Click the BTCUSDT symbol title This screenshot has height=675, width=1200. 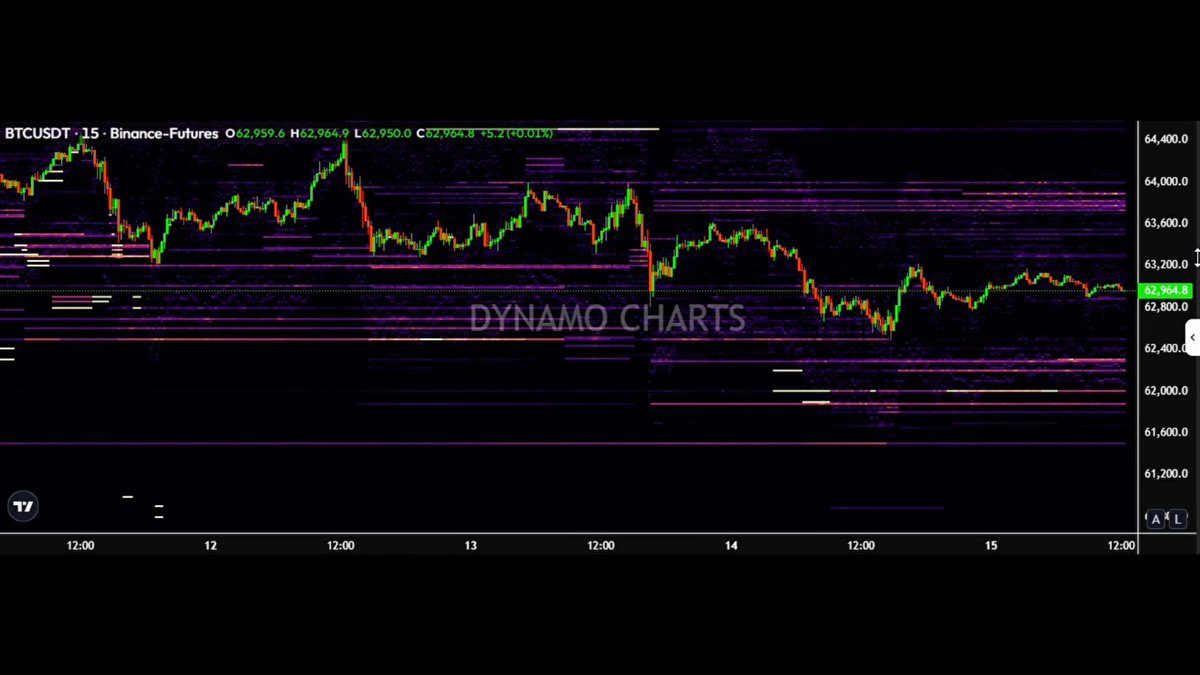[37, 133]
